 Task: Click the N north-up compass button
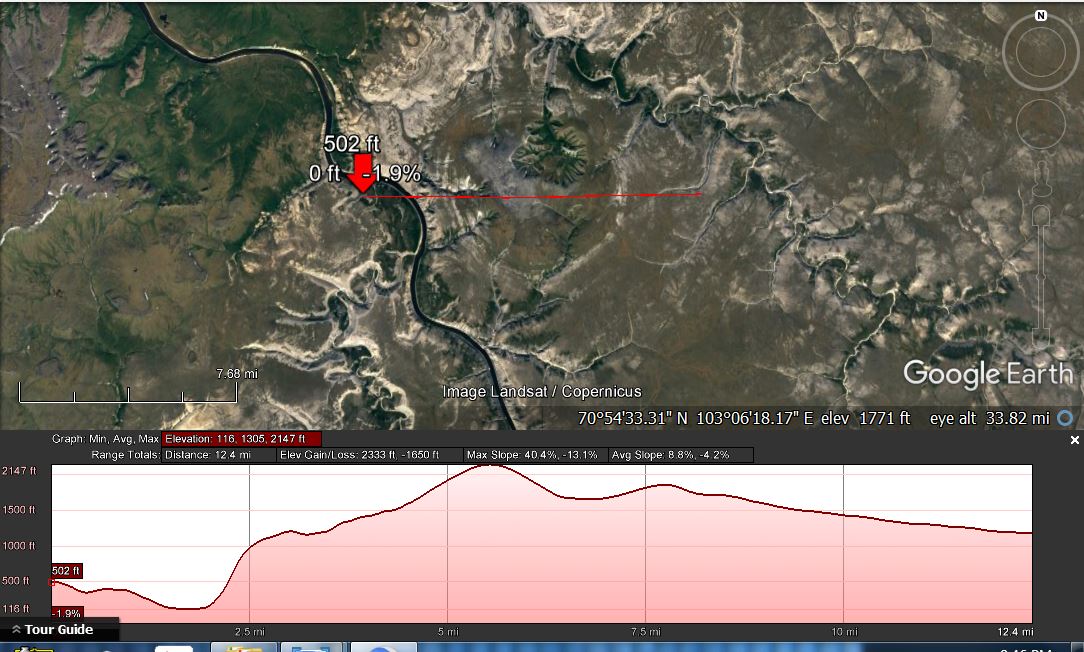click(x=1041, y=16)
